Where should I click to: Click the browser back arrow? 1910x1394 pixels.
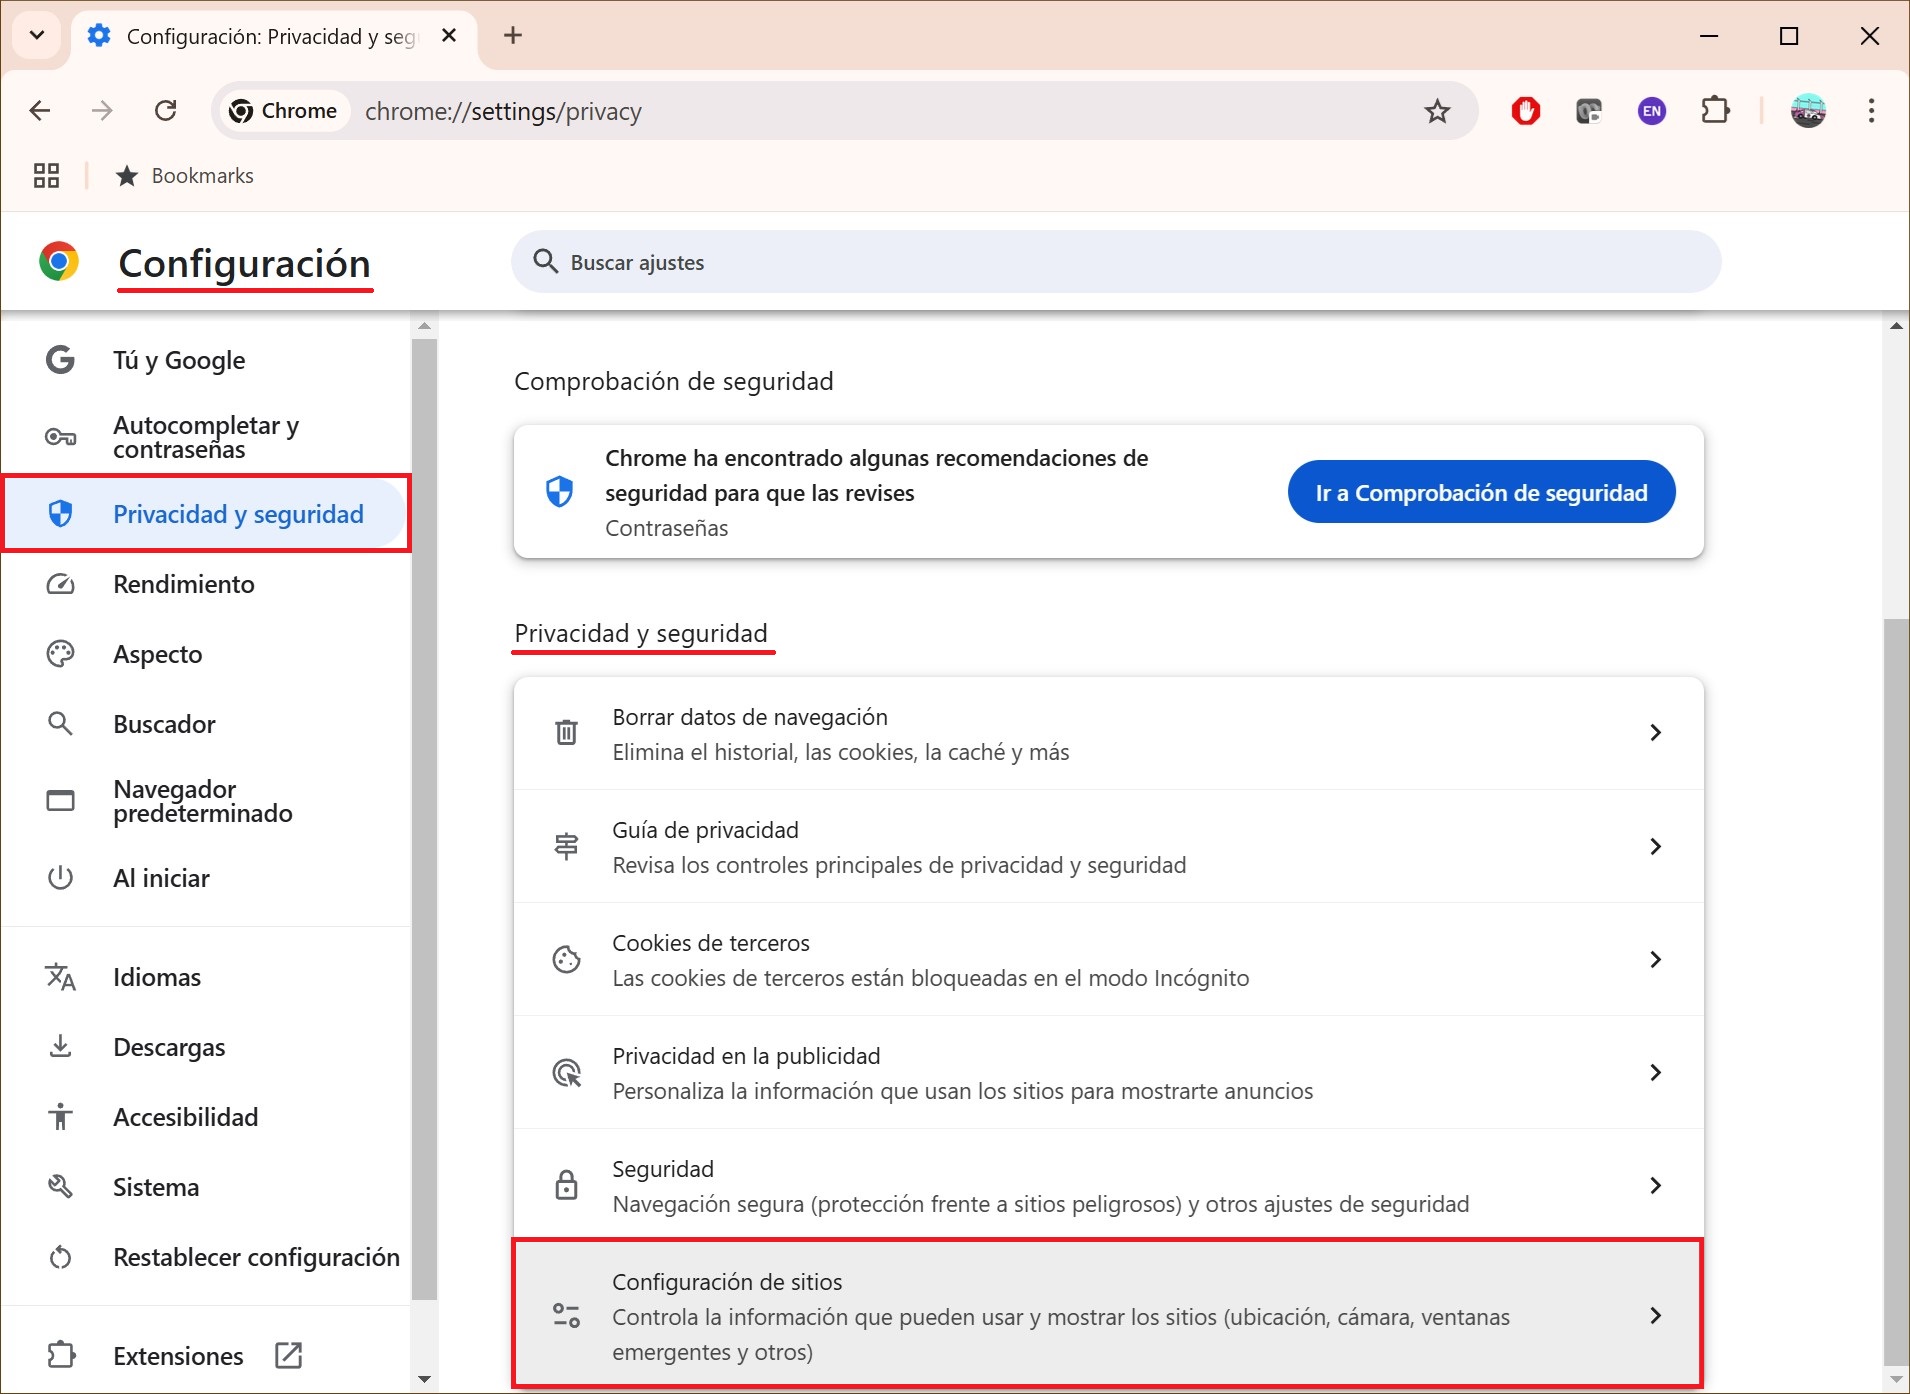pyautogui.click(x=40, y=110)
